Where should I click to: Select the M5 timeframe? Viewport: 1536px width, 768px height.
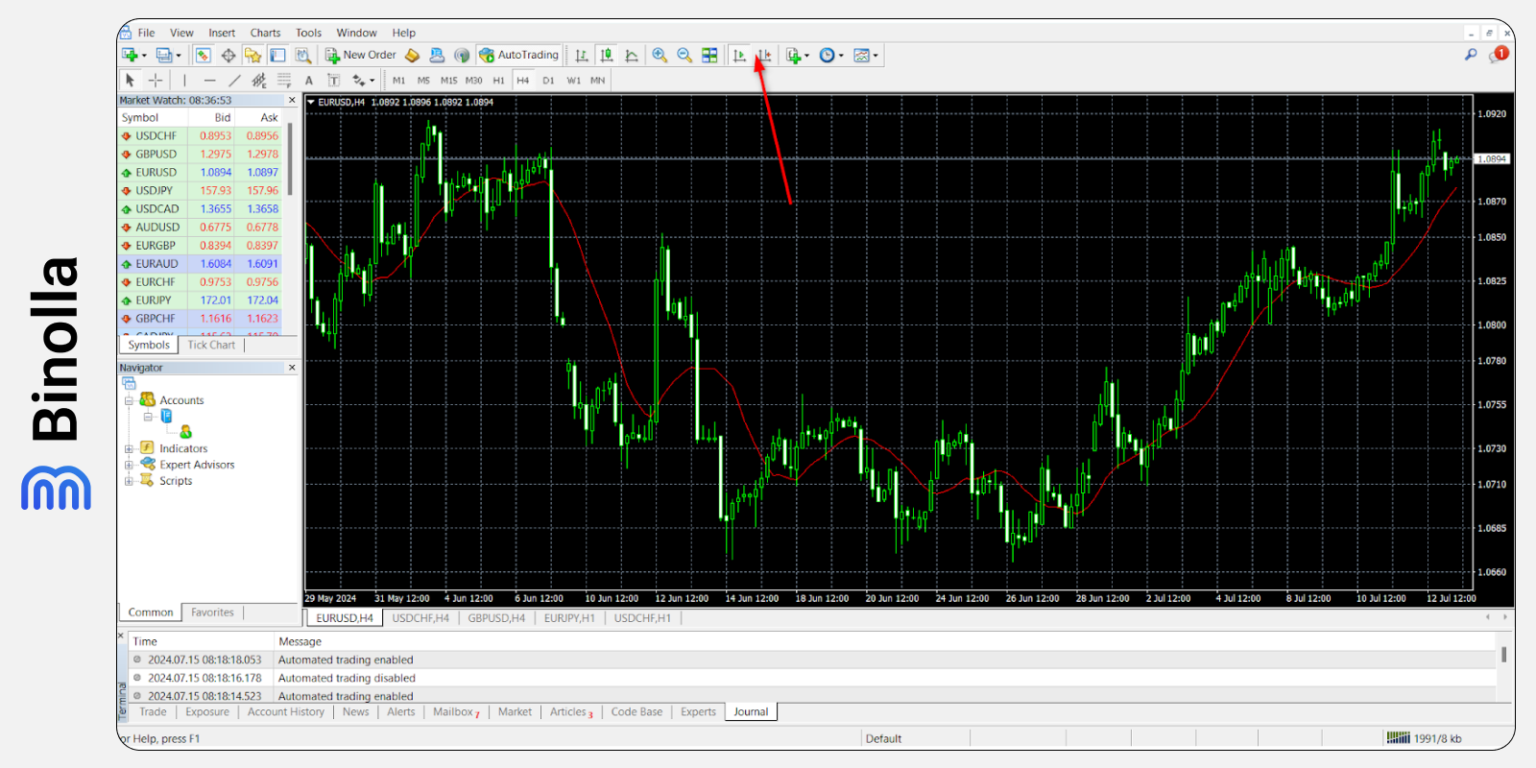(424, 80)
